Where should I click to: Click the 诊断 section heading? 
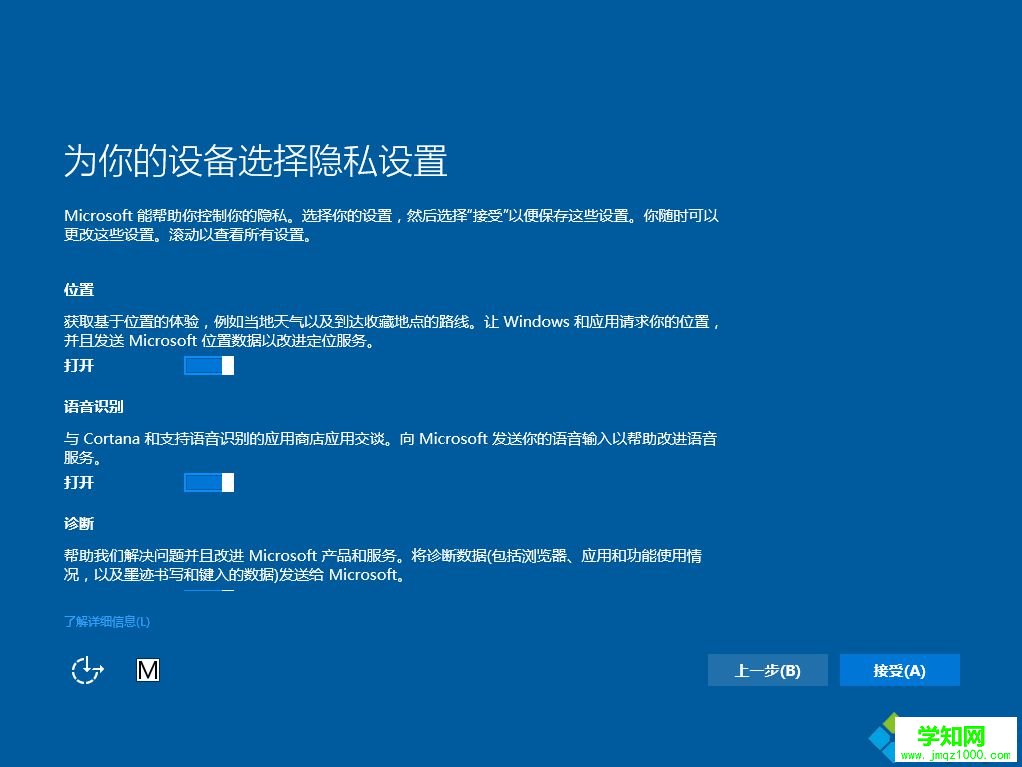click(78, 523)
